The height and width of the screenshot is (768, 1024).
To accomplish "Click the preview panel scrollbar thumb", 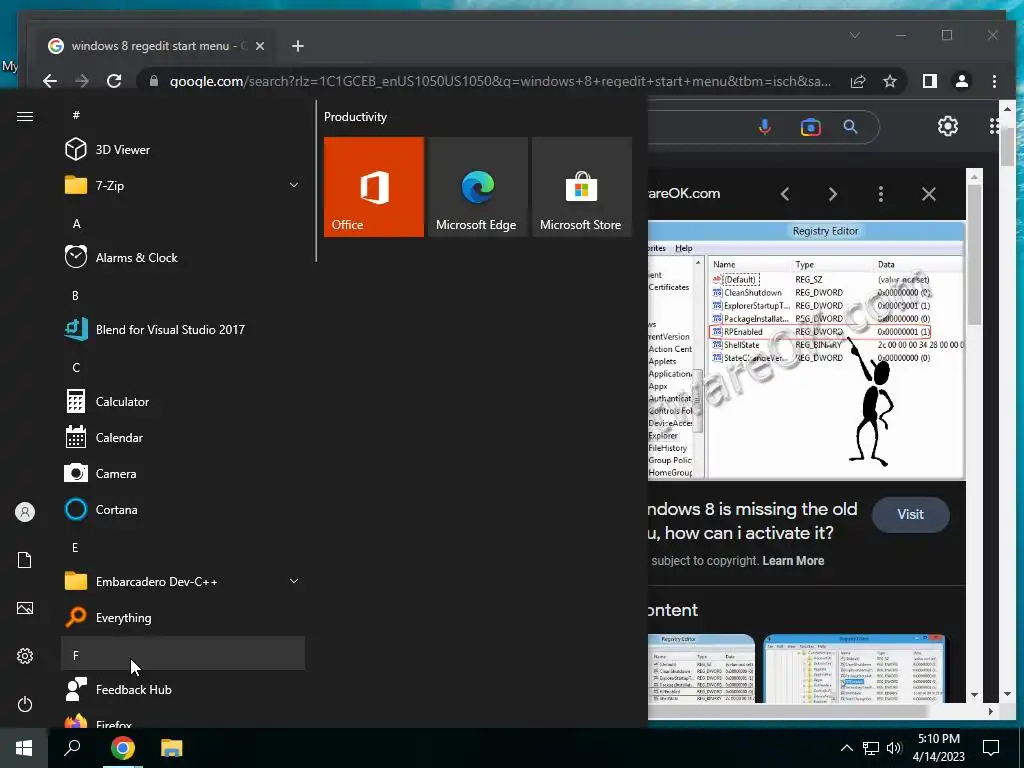I will 974,255.
